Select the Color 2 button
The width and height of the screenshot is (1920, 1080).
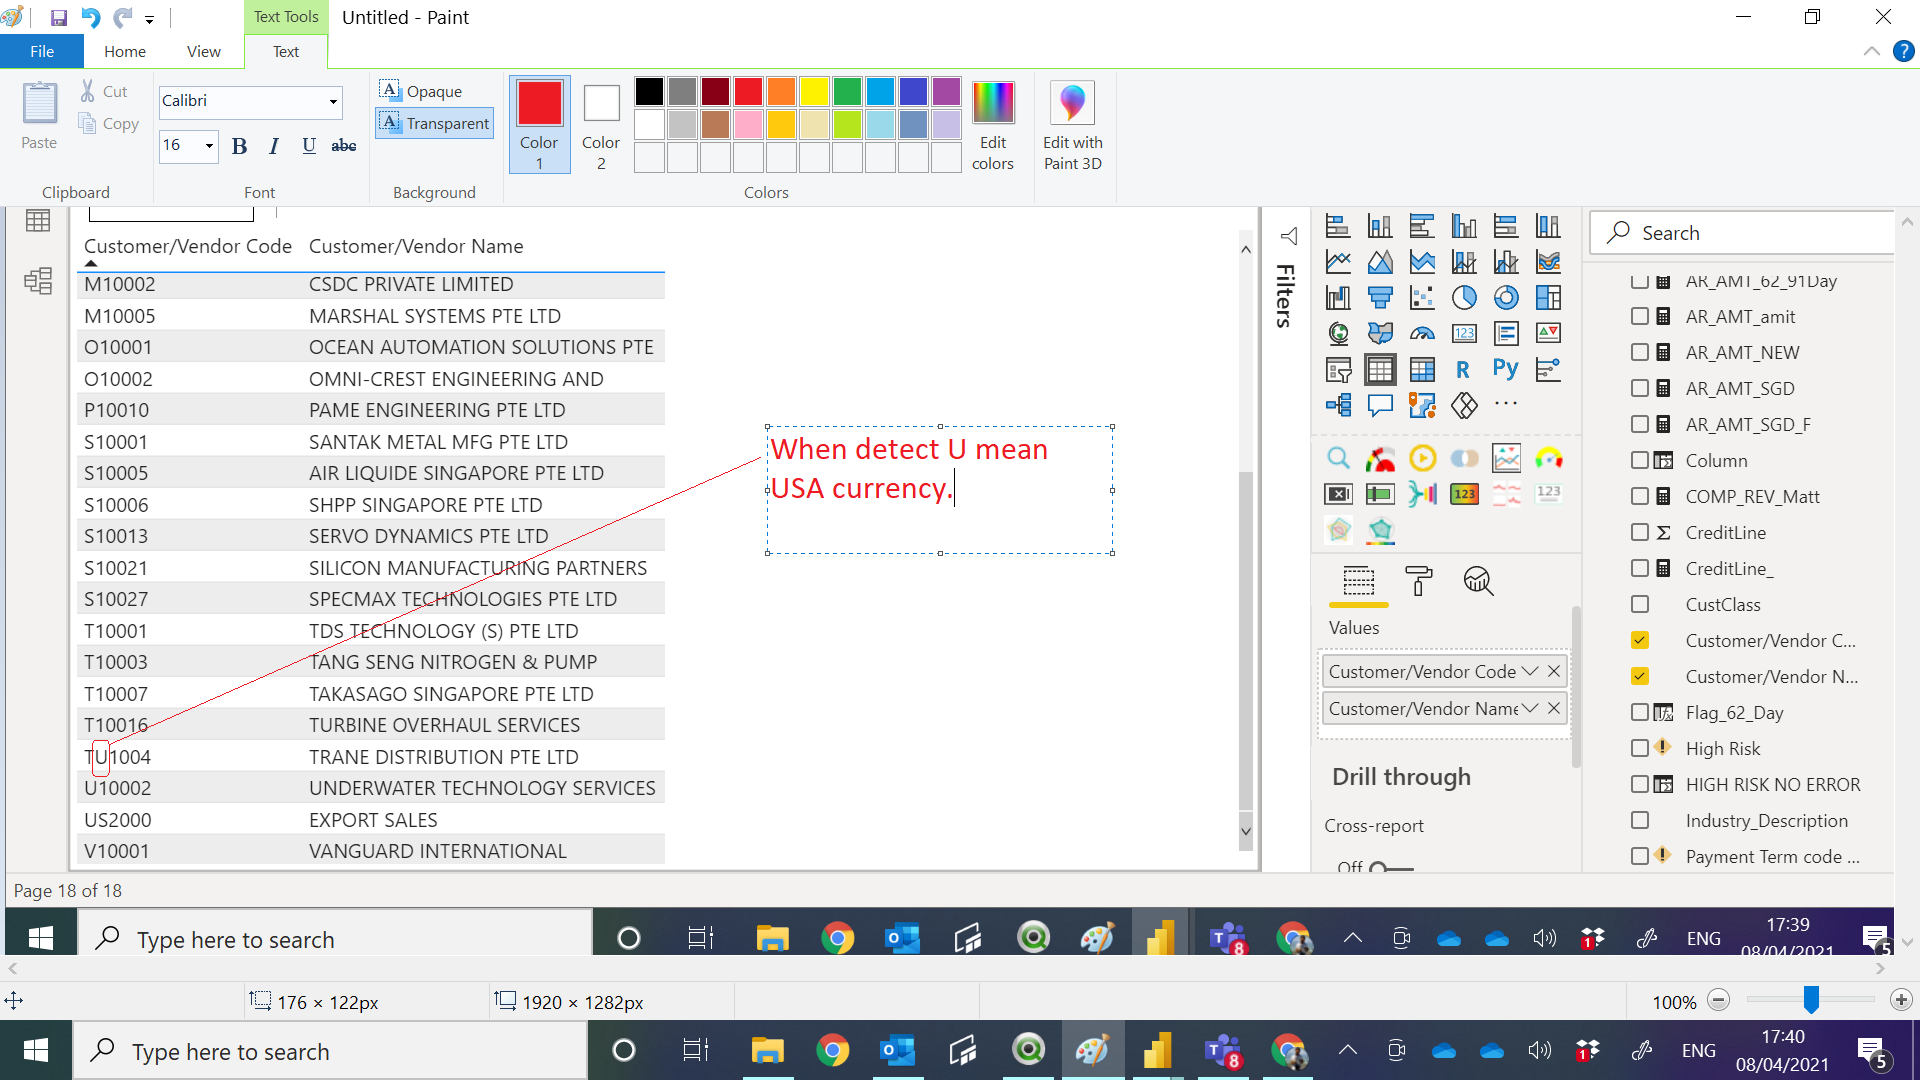[601, 125]
